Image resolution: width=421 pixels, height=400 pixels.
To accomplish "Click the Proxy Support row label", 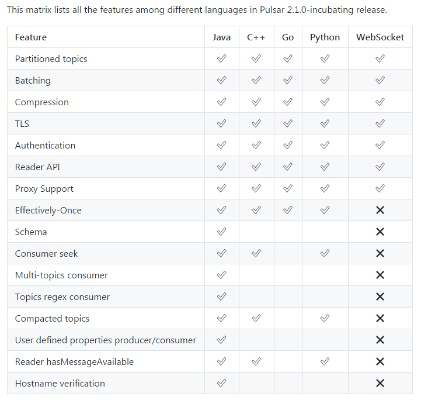I will [44, 189].
